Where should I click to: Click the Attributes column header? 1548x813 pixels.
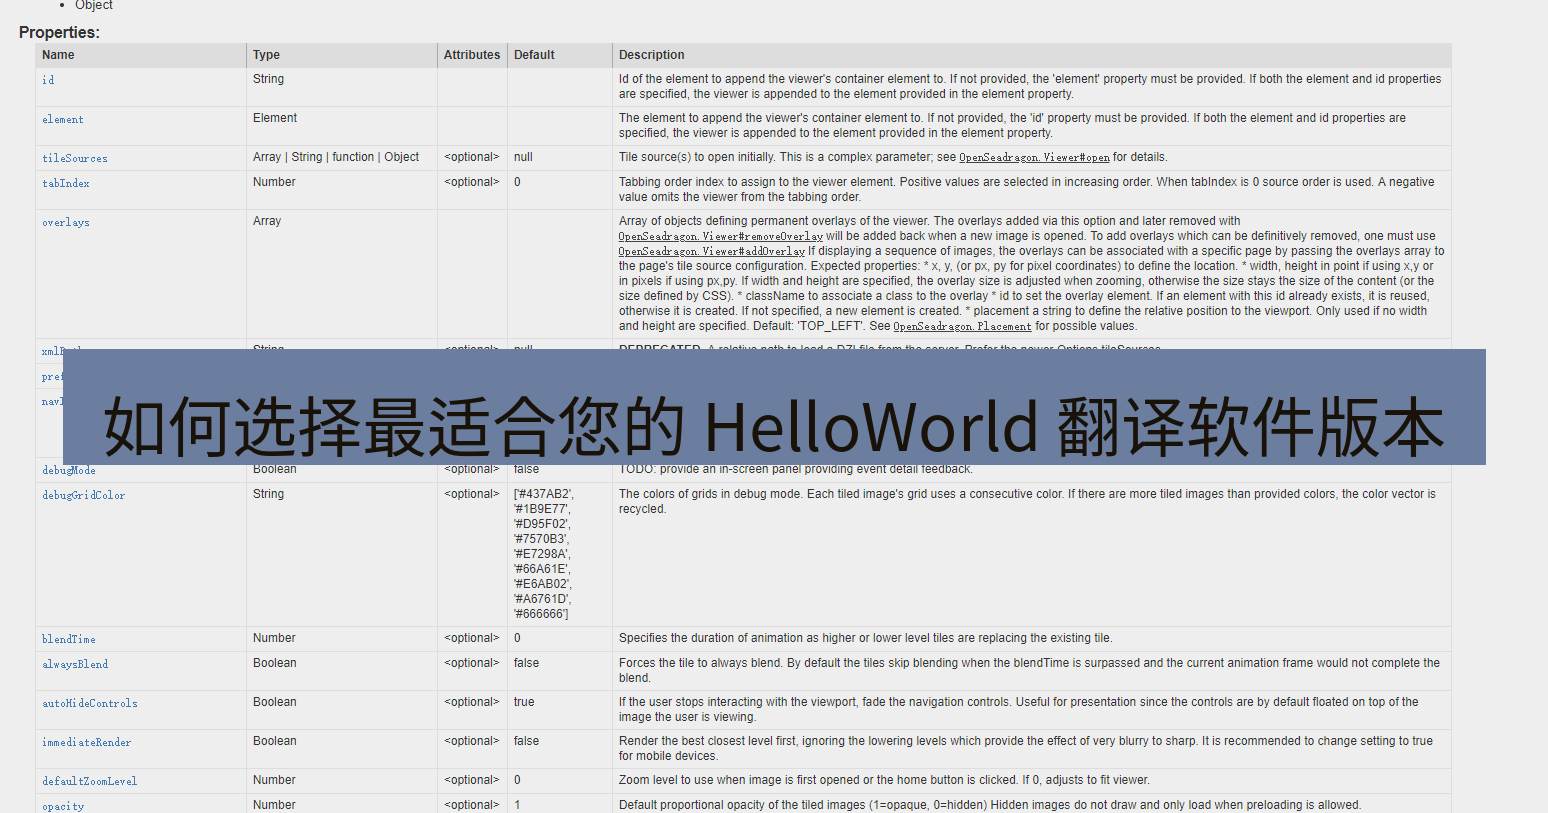tap(472, 55)
